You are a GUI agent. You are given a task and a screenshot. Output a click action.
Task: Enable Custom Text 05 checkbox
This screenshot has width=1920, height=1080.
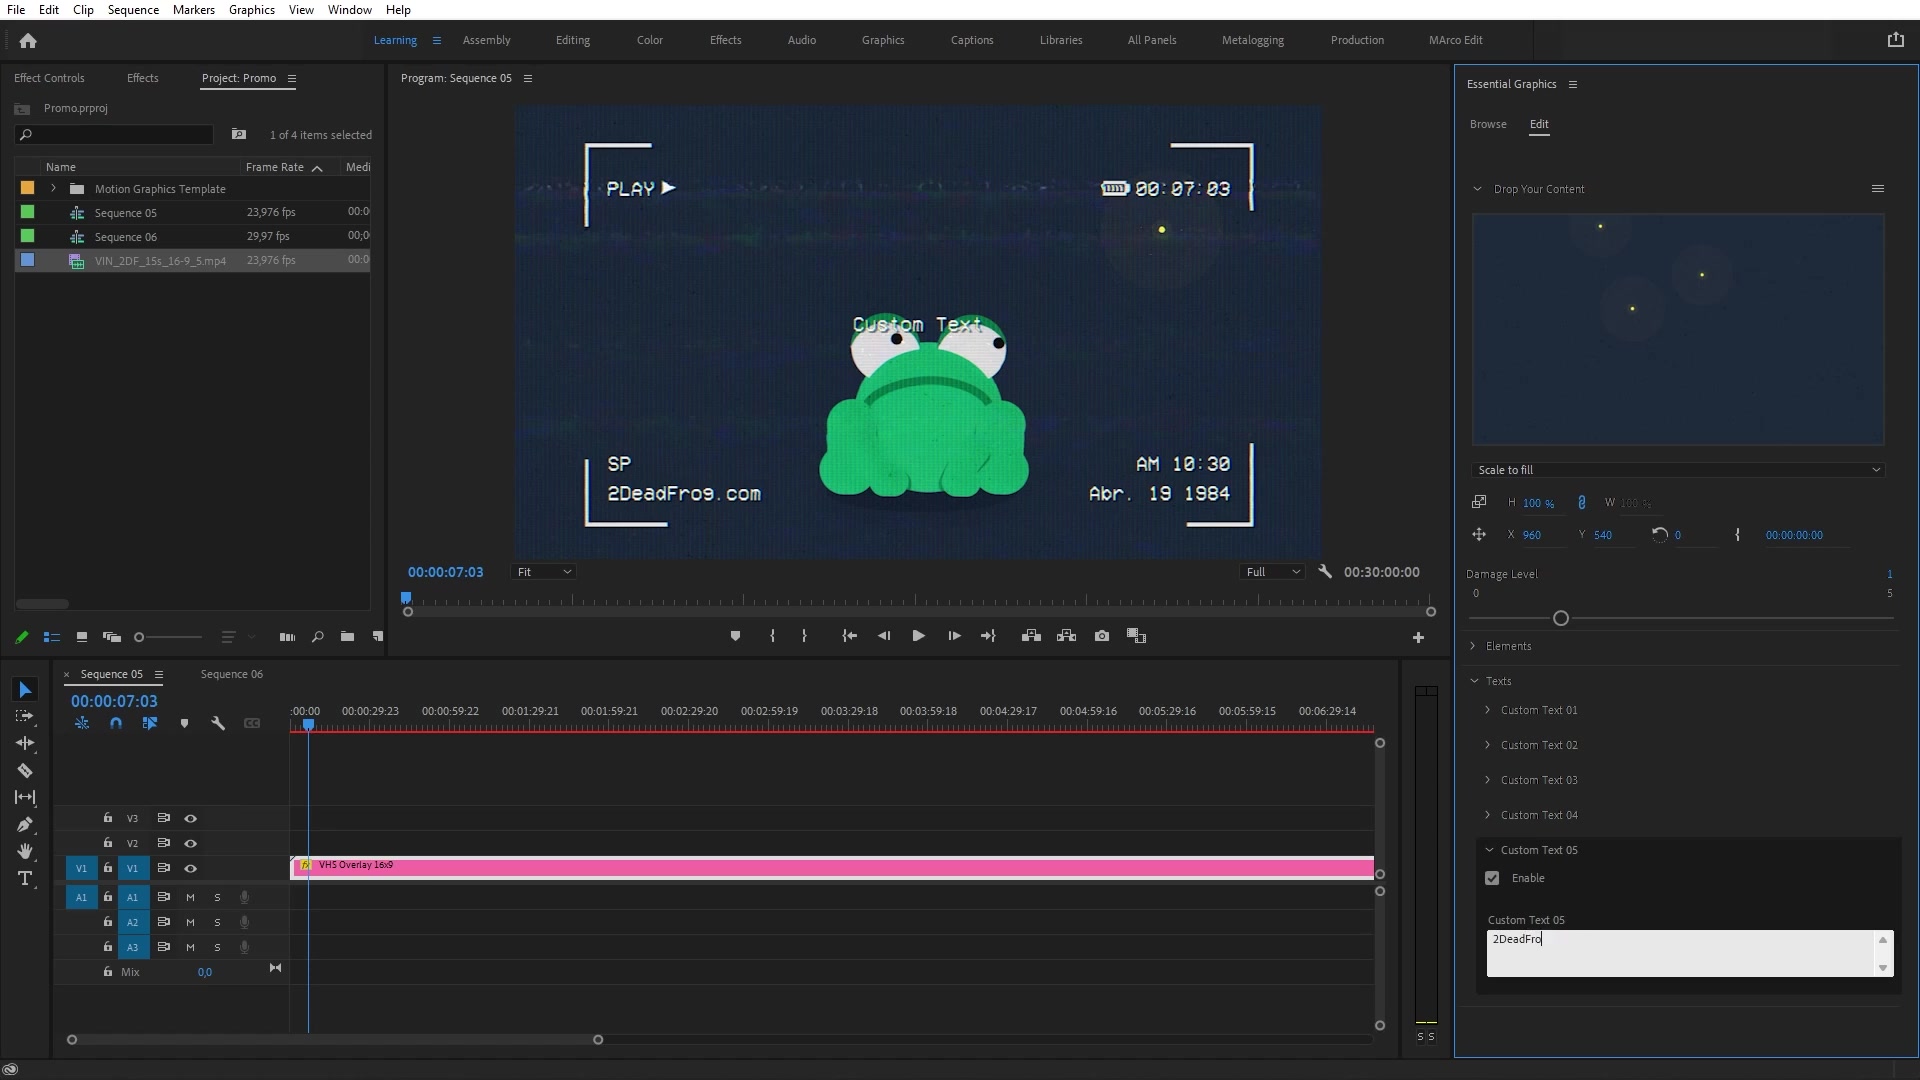[1491, 877]
